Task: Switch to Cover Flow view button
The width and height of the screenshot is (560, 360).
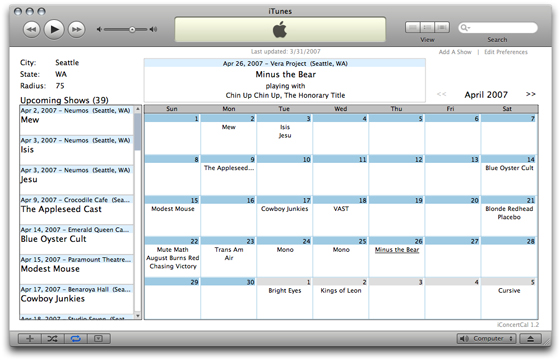Action: (442, 27)
